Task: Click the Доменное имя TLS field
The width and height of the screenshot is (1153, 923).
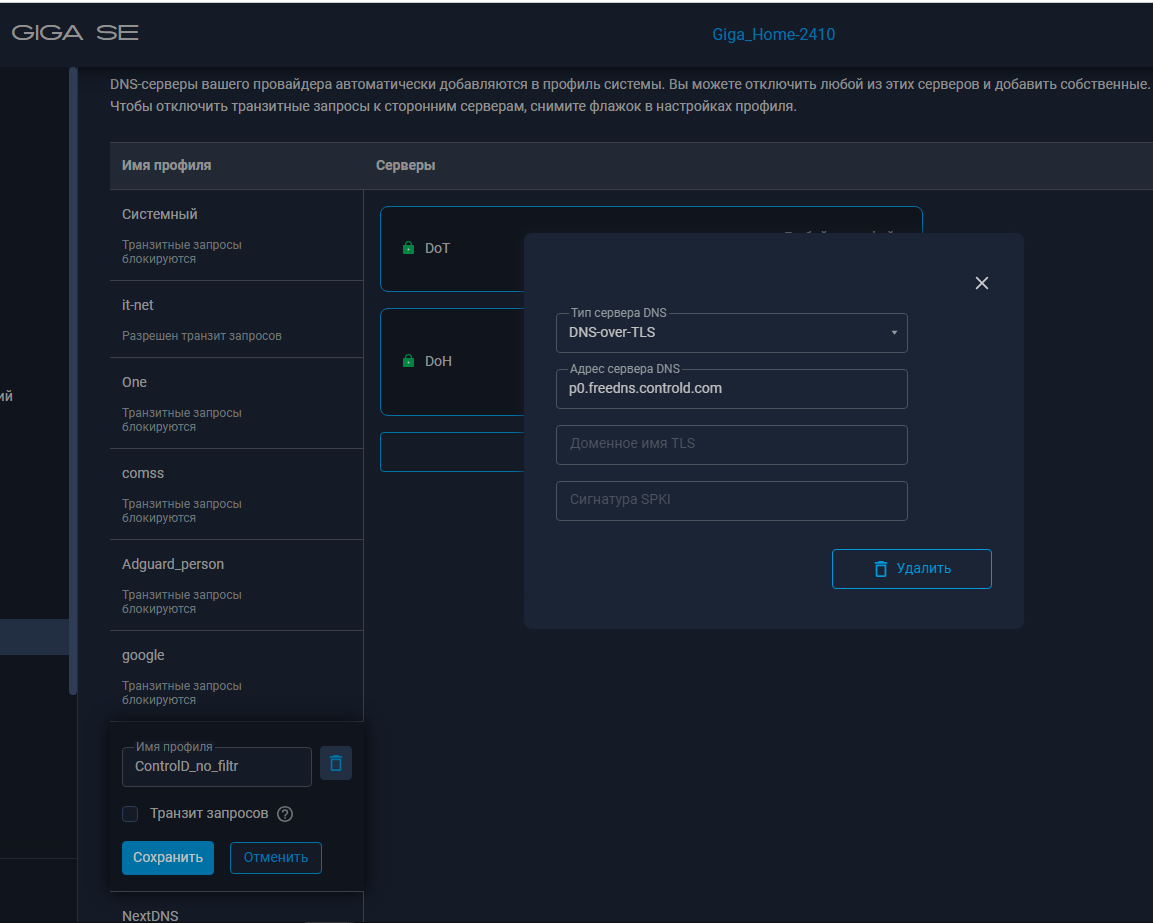Action: pos(731,445)
